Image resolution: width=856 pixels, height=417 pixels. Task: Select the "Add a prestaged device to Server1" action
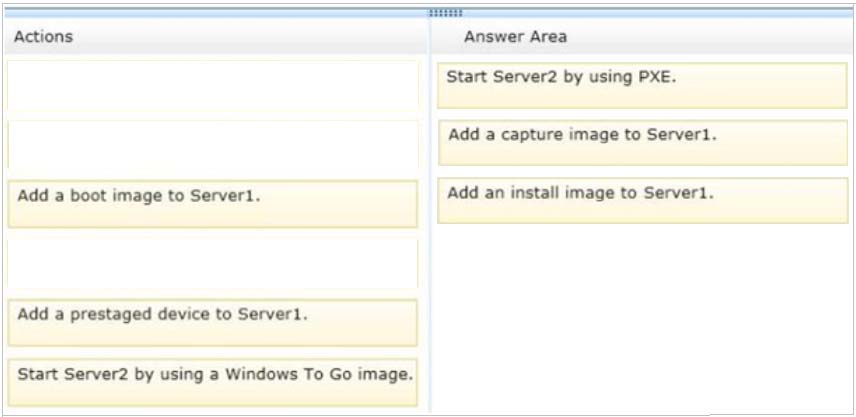[x=212, y=323]
